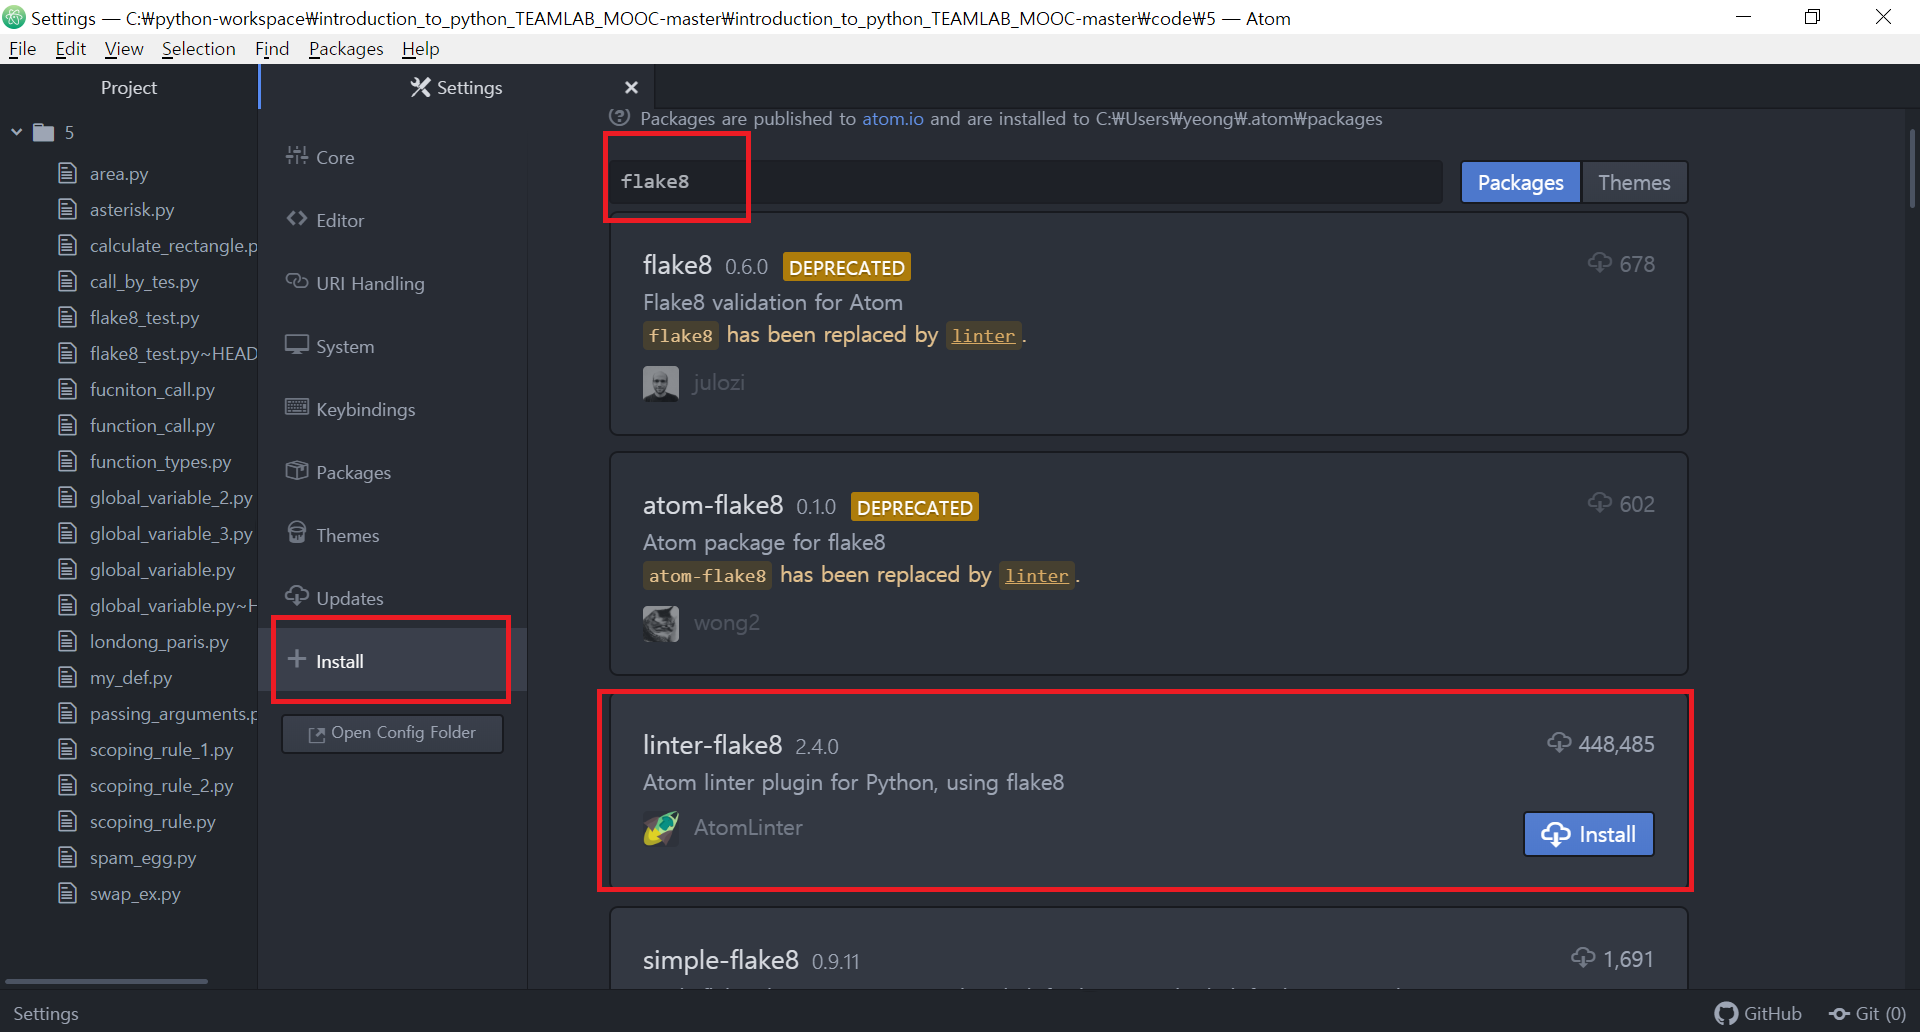Click Open Config Folder button

coord(392,733)
